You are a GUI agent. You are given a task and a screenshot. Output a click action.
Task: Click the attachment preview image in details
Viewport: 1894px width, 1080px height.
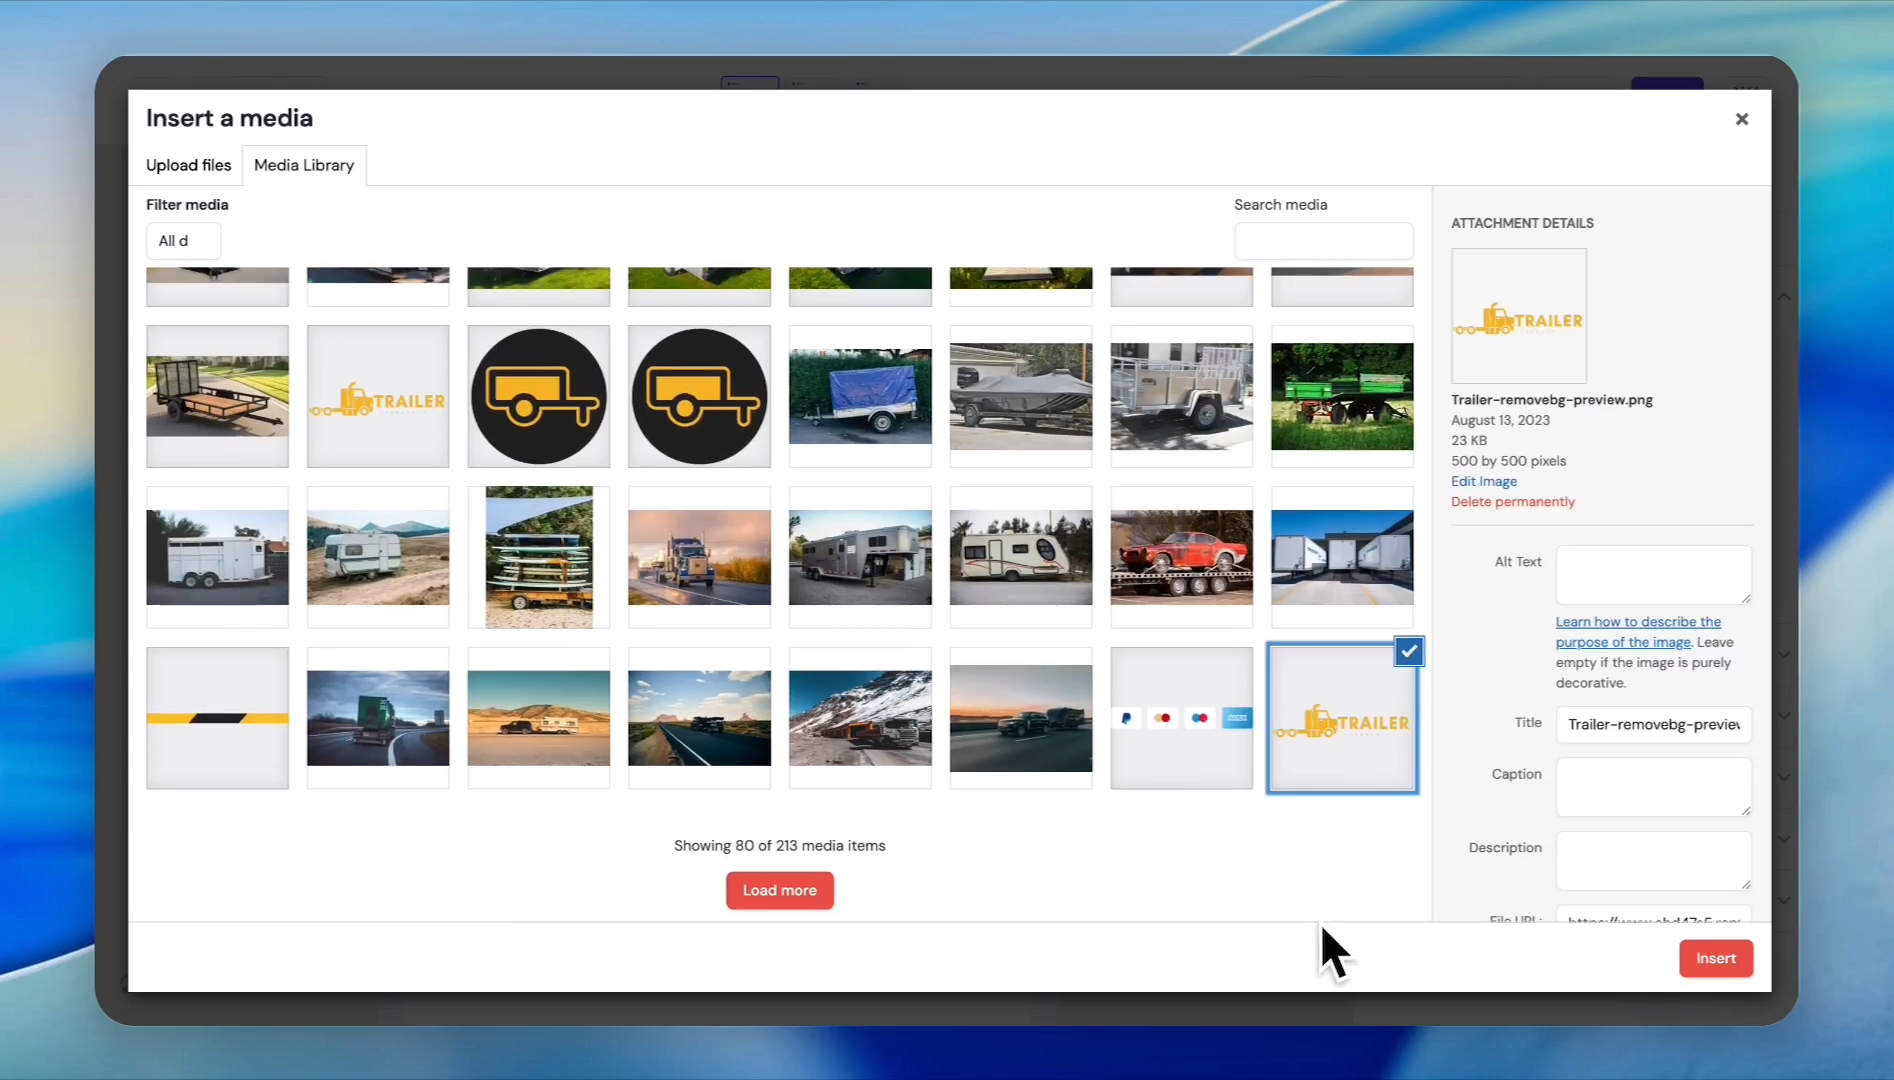tap(1518, 316)
